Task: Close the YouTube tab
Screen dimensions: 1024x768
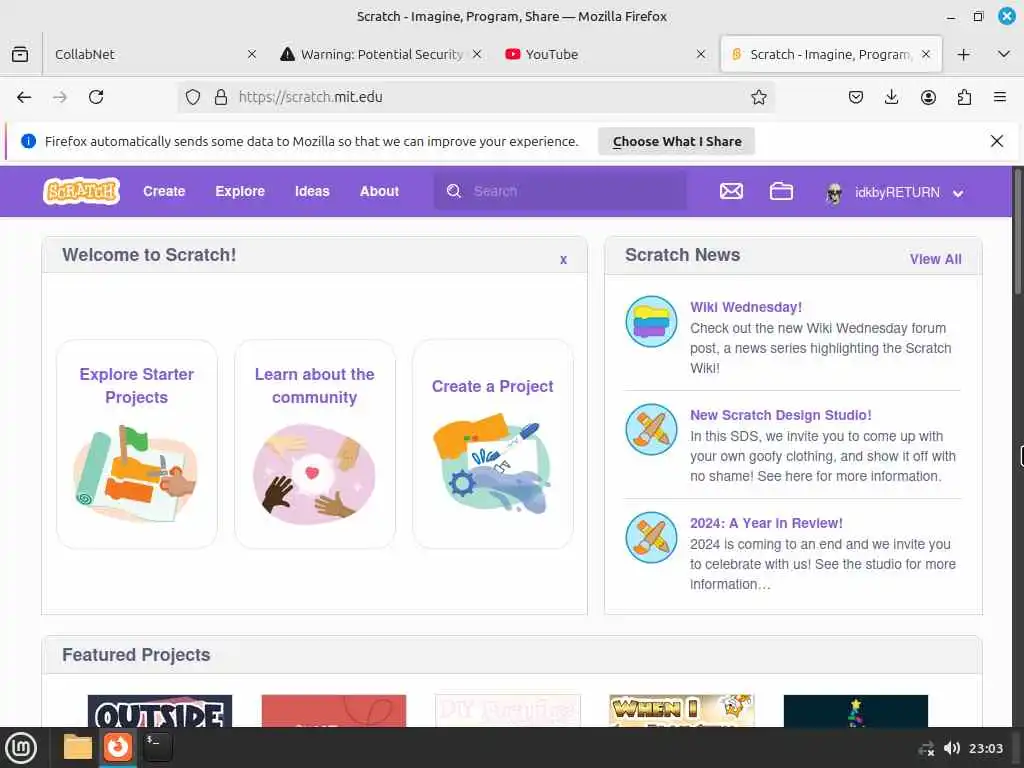Action: pos(701,54)
